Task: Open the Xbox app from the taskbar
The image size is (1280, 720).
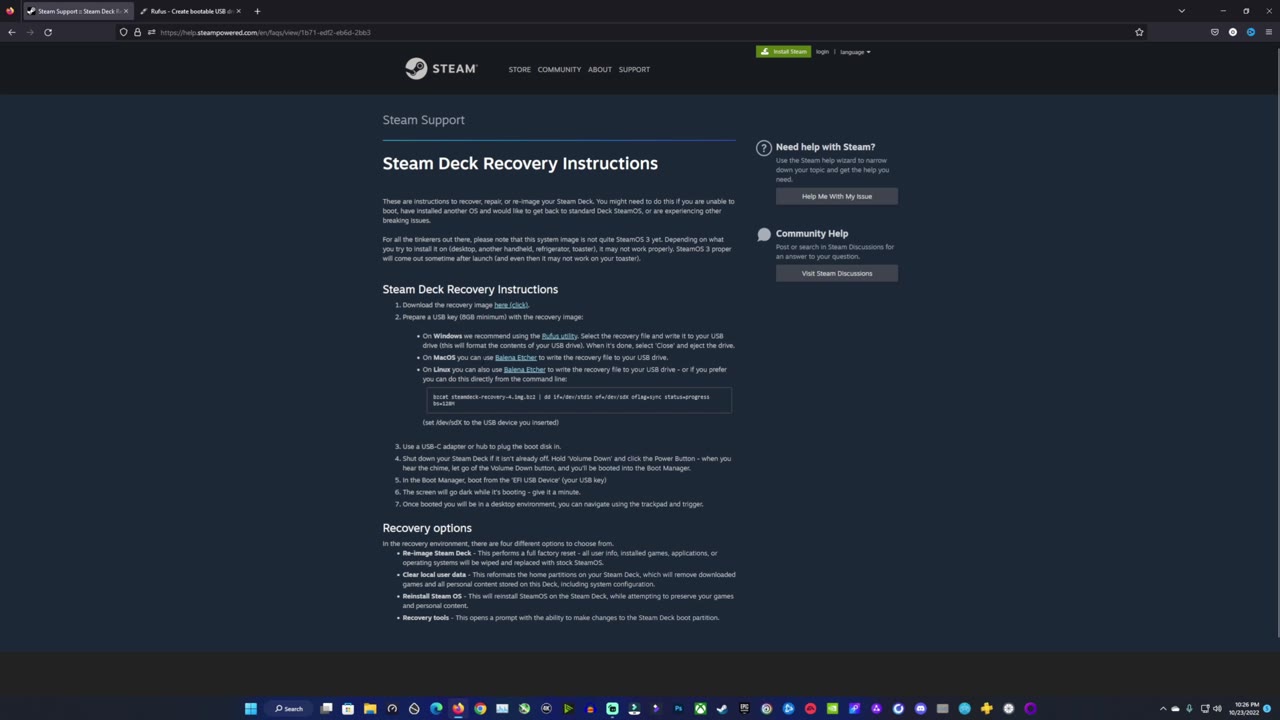Action: 700,708
